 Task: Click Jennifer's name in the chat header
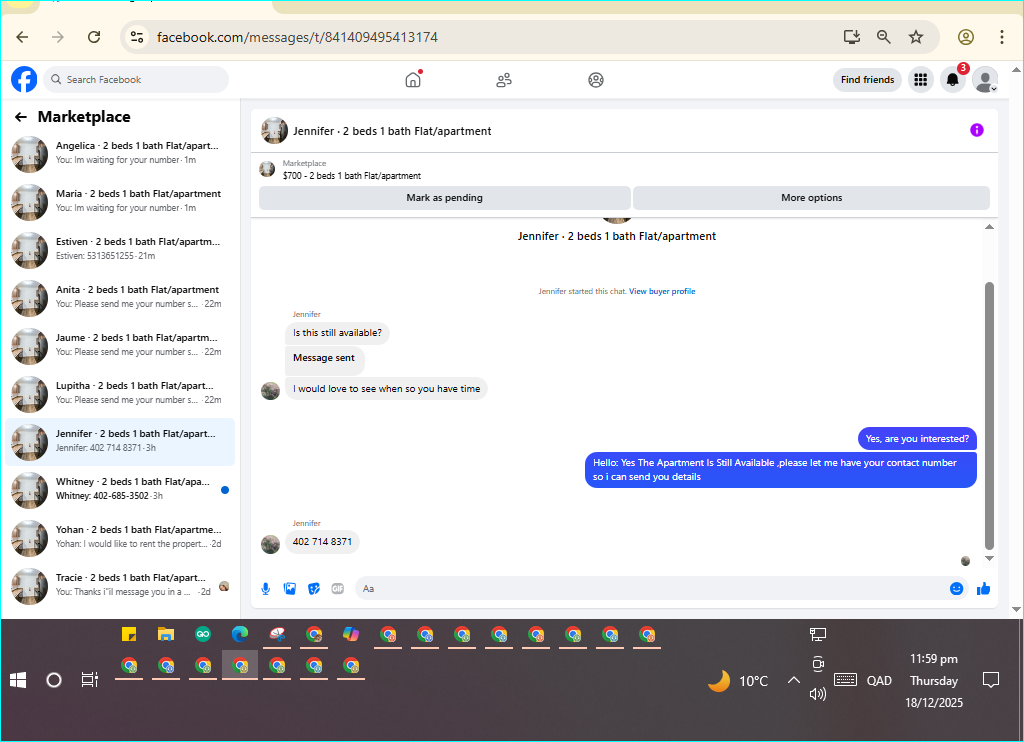point(392,131)
